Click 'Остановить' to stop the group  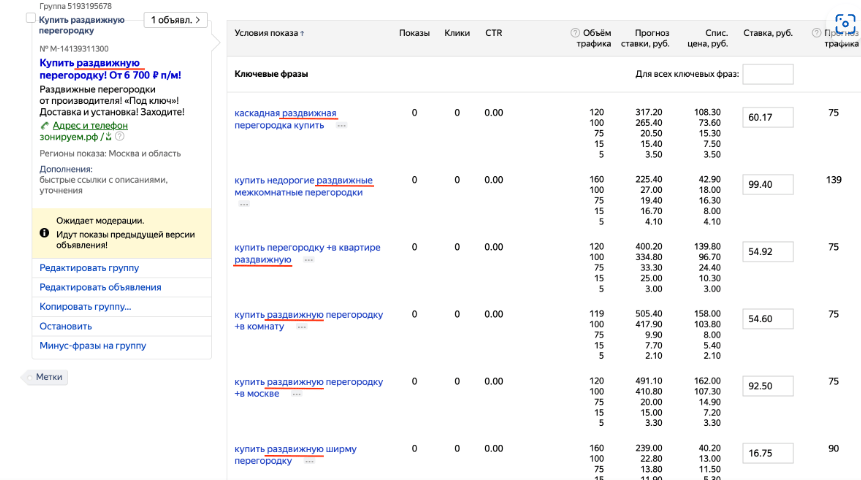pos(66,326)
